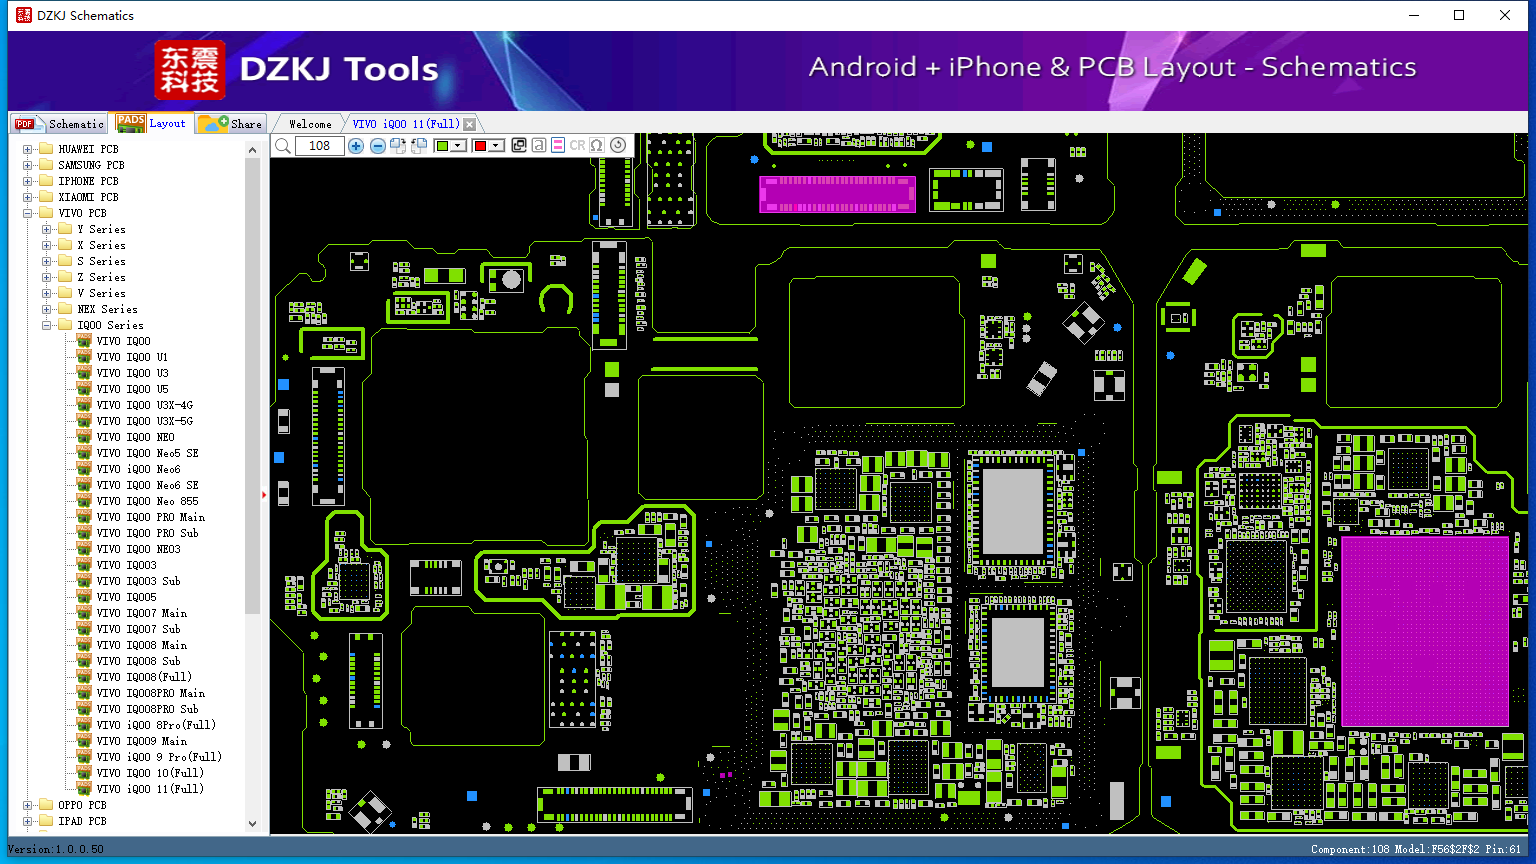Expand the Y Series folder node
This screenshot has height=864, width=1536.
pos(47,229)
